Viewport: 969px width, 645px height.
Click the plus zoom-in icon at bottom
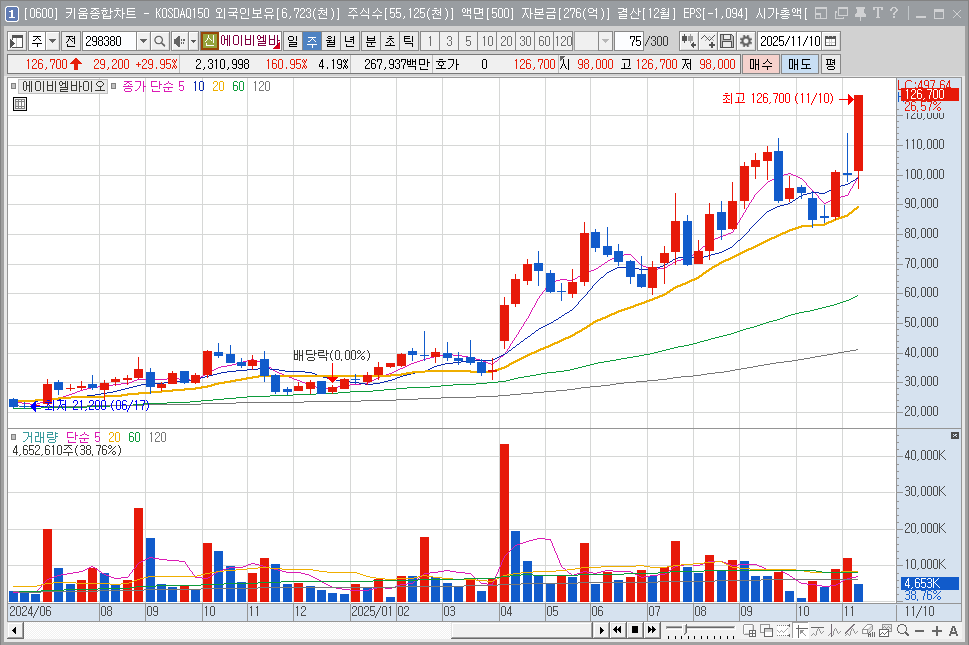[937, 631]
